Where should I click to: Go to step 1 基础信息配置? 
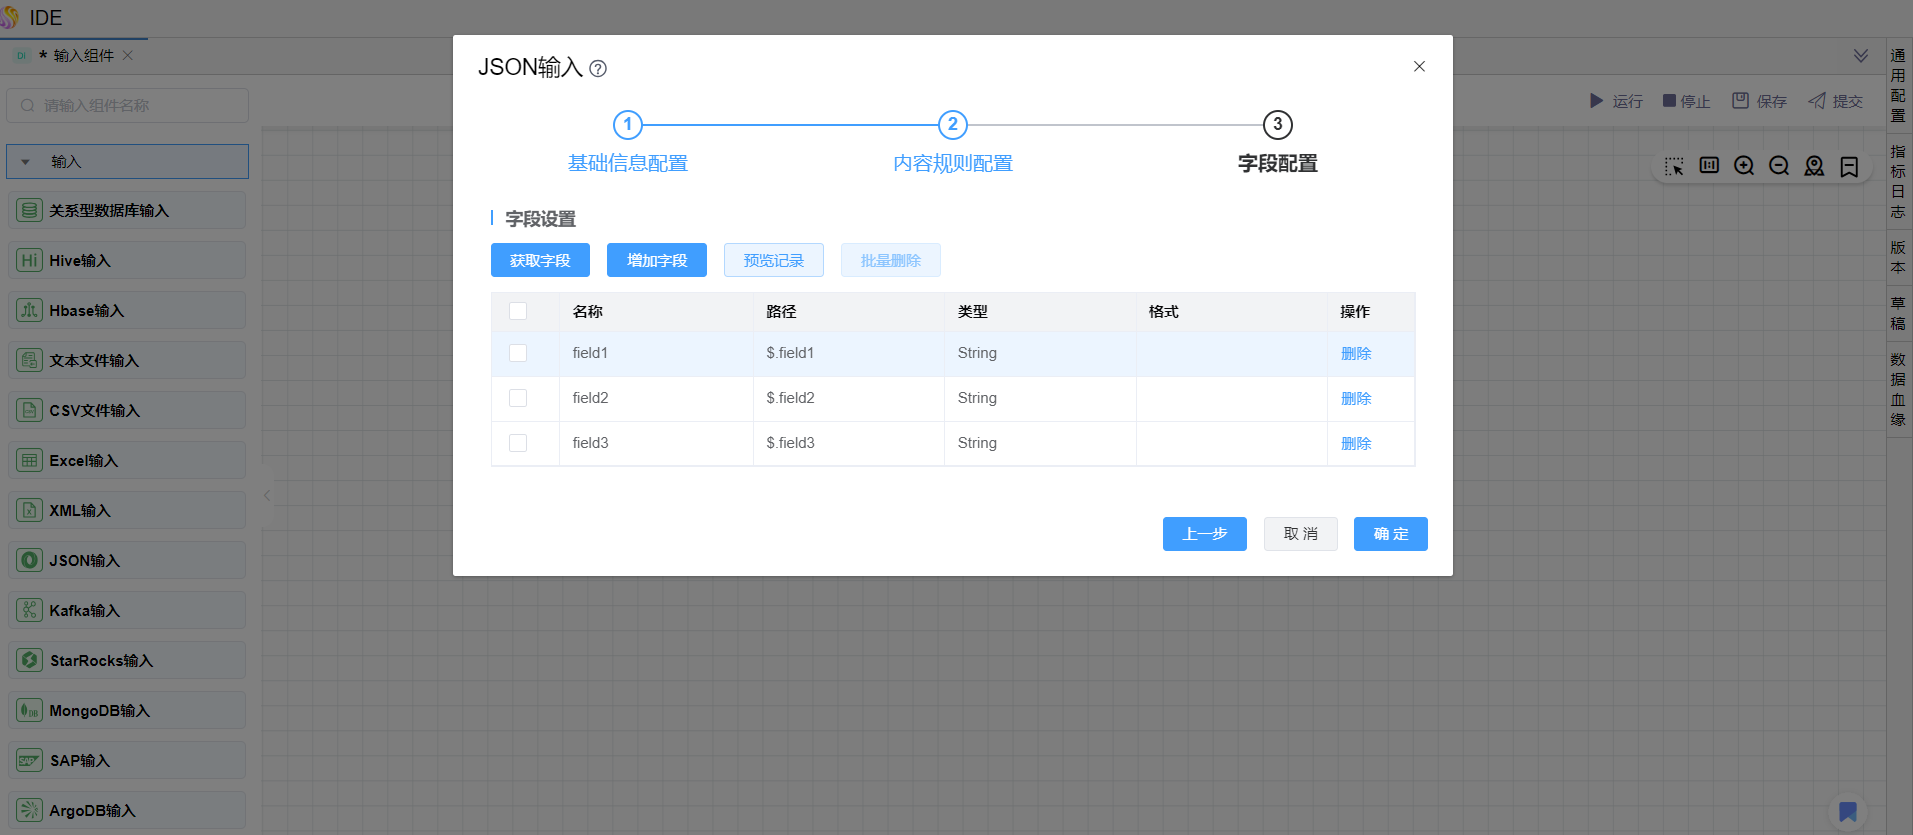click(628, 125)
